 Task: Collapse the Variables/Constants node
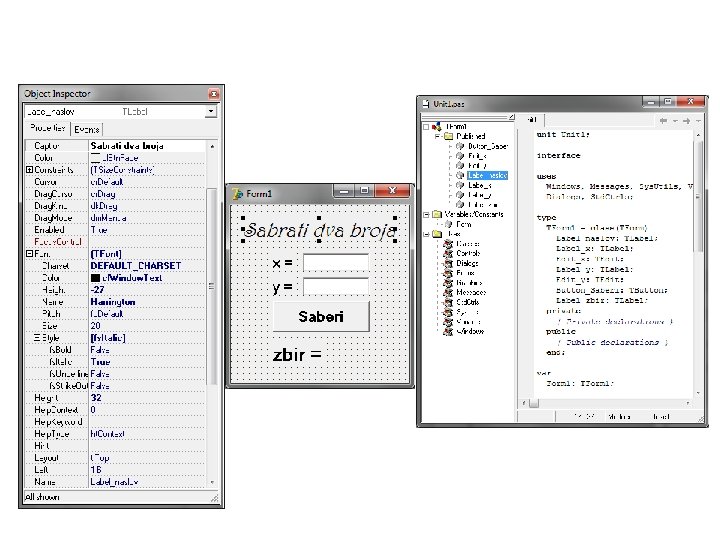point(426,214)
